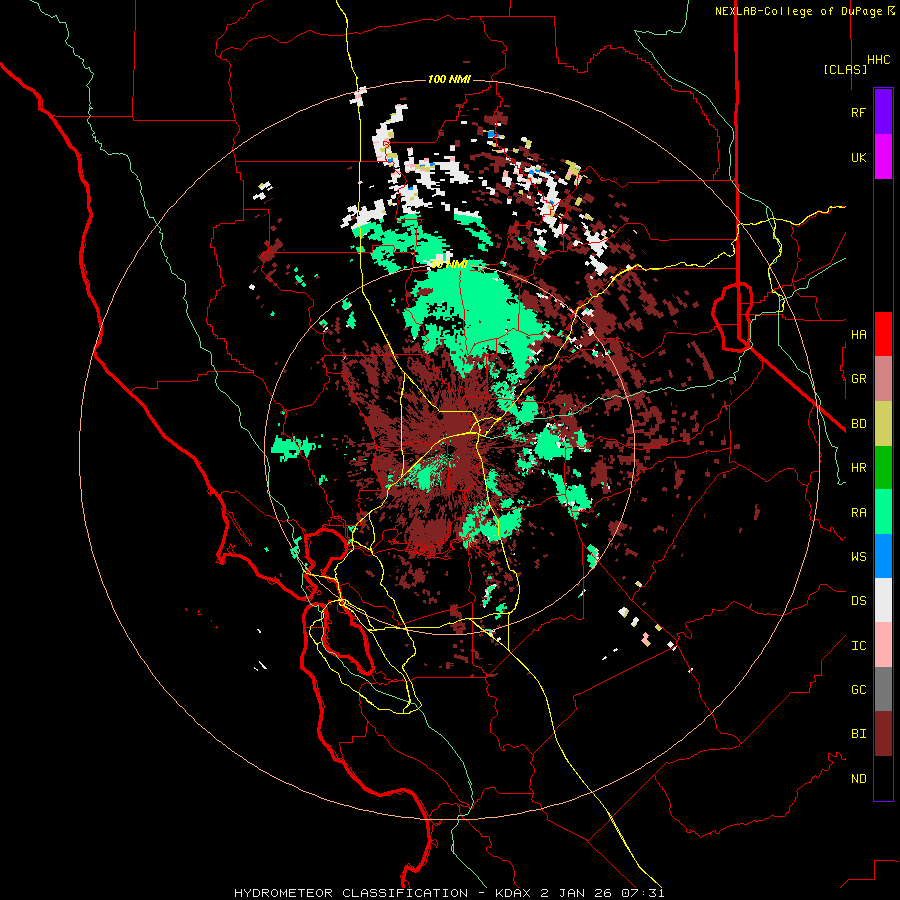Click the GR pink-brown legend swatch
The image size is (900, 900).
click(883, 379)
